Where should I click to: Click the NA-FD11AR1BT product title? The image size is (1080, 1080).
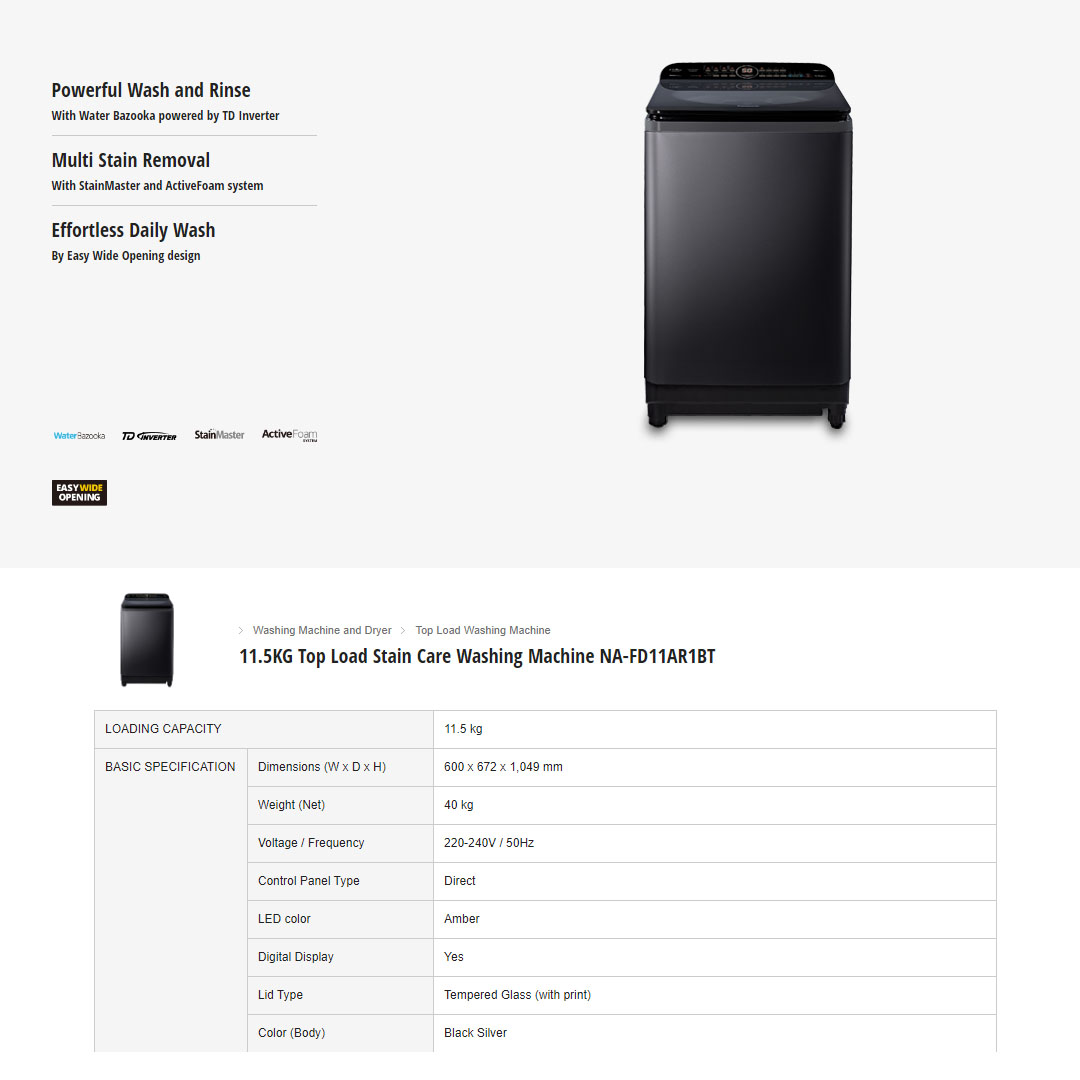click(477, 657)
